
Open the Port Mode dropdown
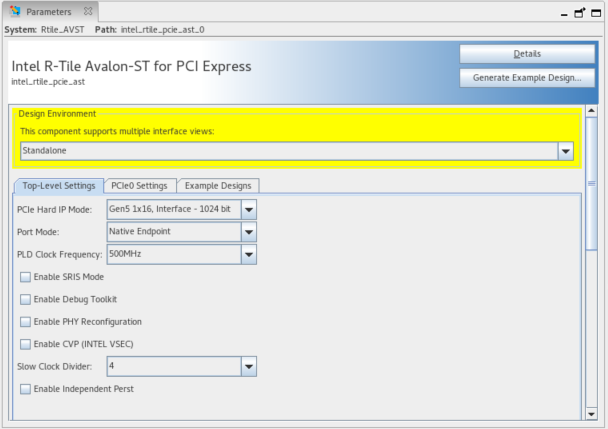pyautogui.click(x=249, y=232)
